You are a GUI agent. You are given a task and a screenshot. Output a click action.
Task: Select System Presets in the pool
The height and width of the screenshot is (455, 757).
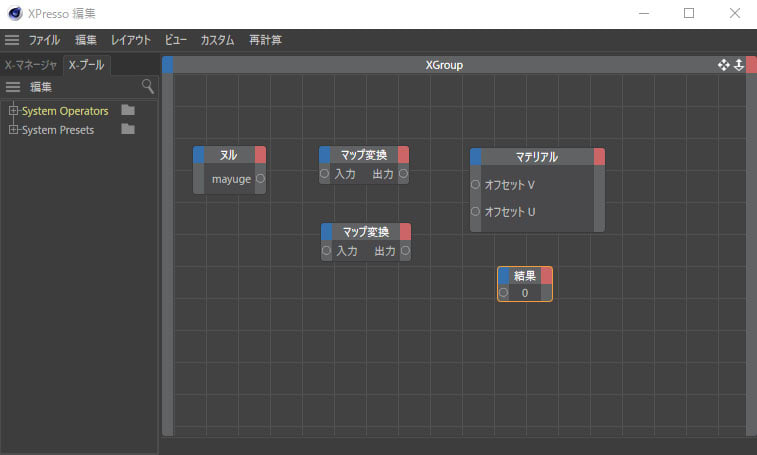point(58,129)
